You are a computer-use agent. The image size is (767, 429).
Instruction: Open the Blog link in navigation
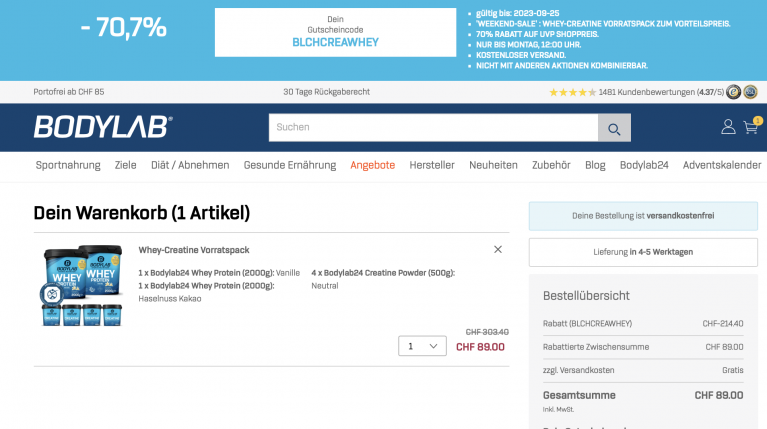point(595,165)
